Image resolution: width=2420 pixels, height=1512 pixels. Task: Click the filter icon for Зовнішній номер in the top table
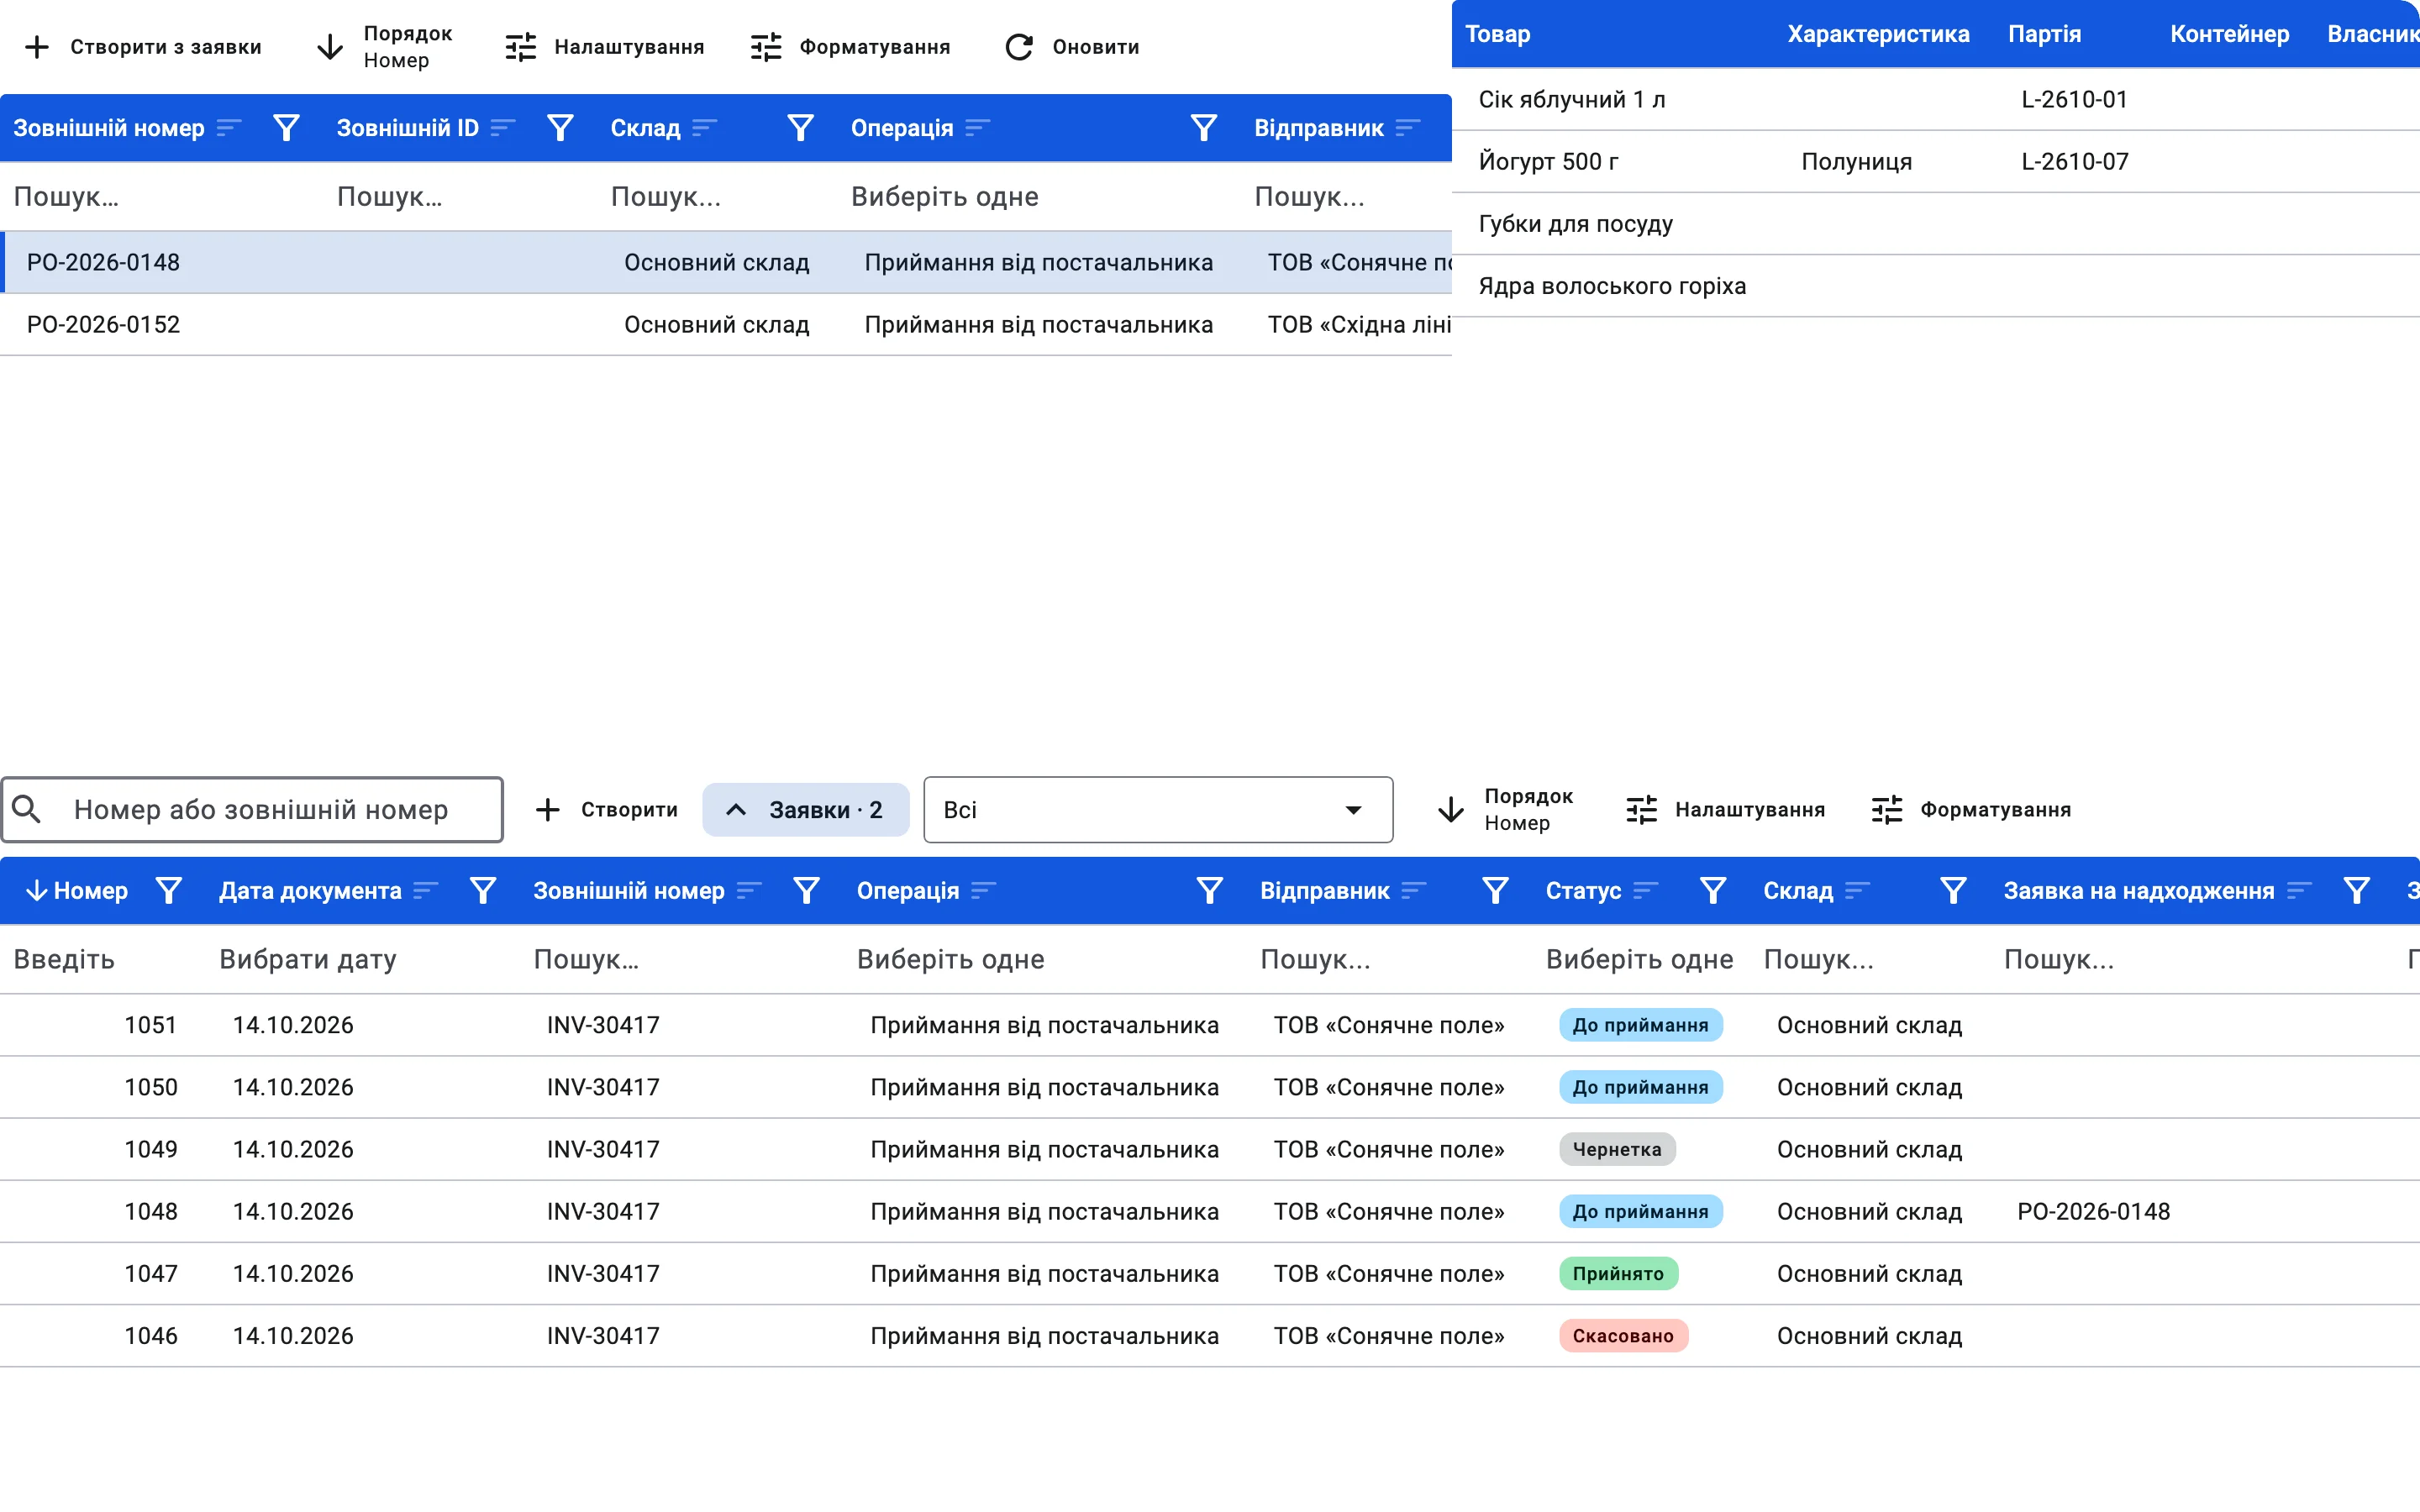[x=286, y=128]
